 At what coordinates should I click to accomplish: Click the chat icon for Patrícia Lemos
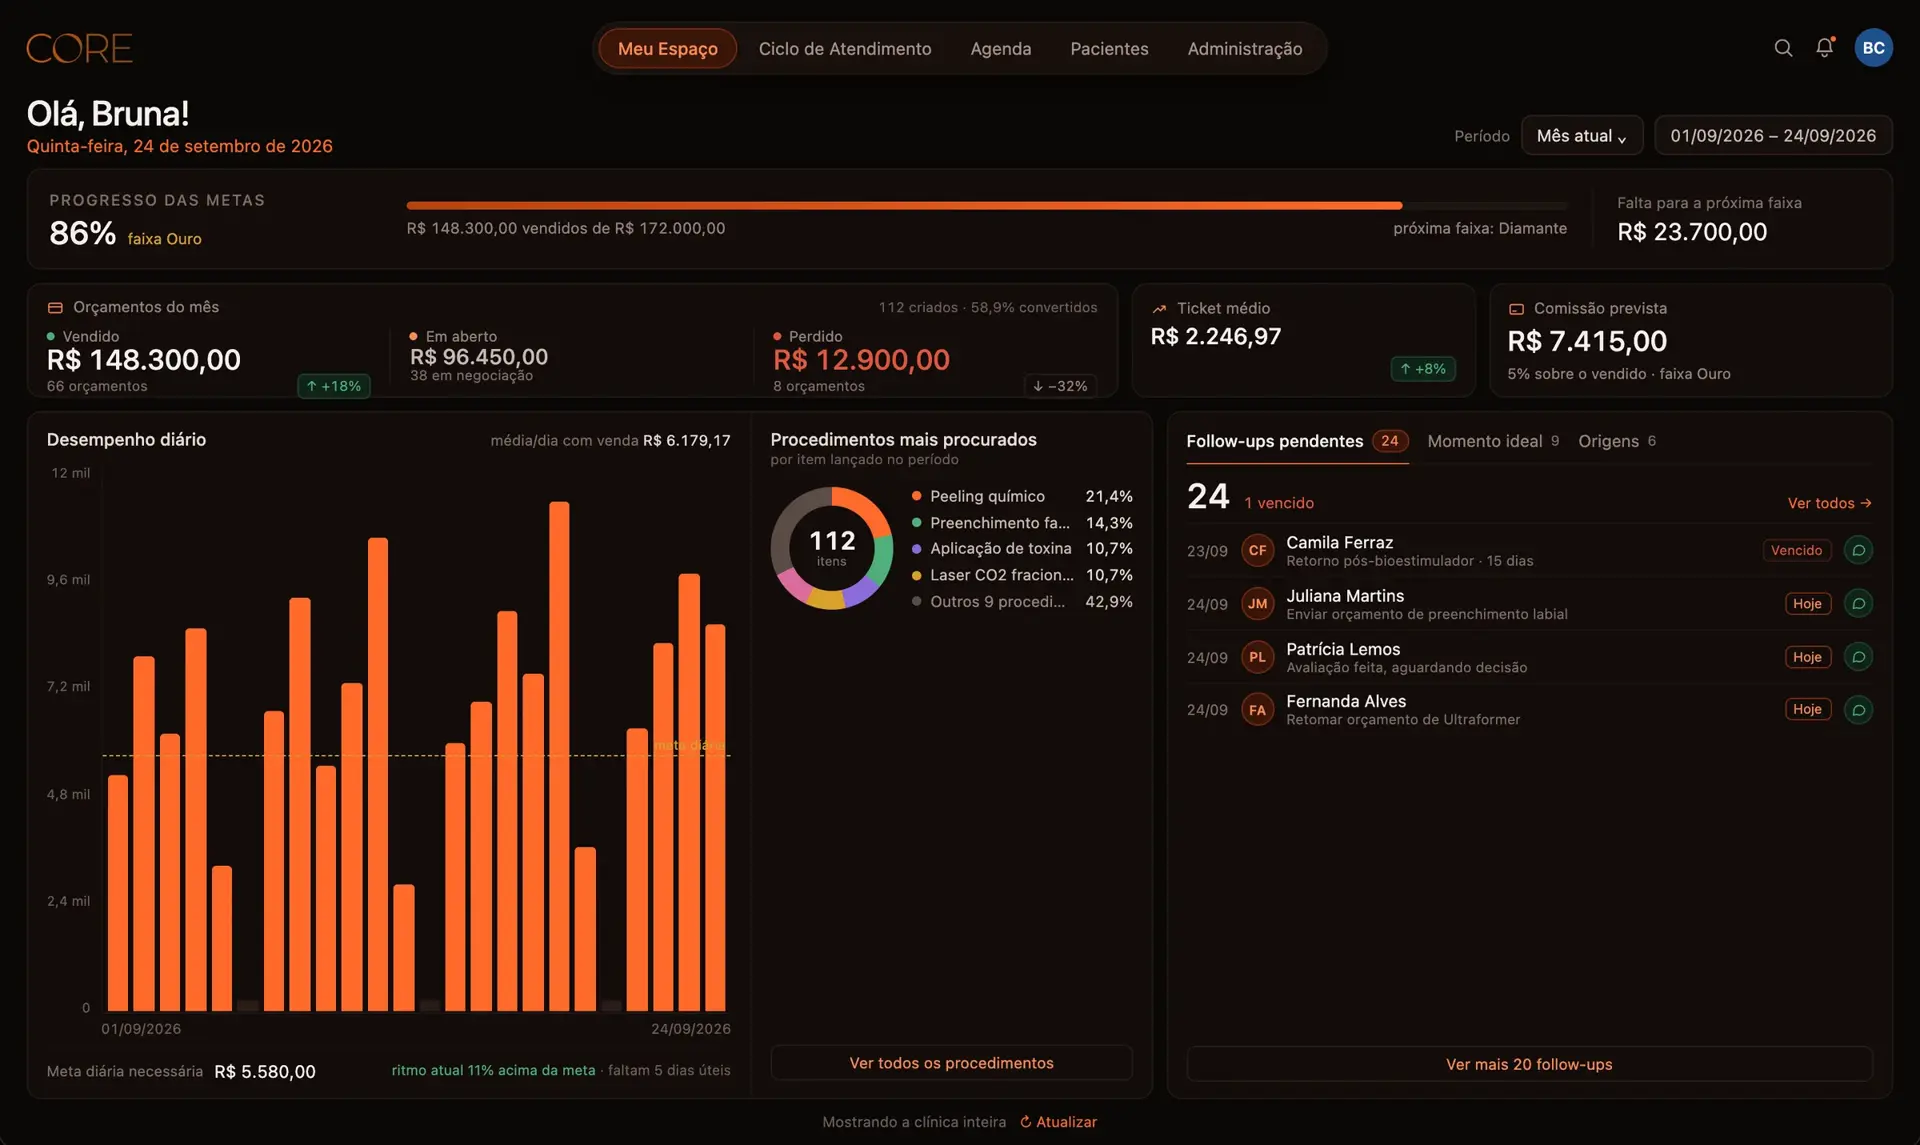coord(1858,657)
